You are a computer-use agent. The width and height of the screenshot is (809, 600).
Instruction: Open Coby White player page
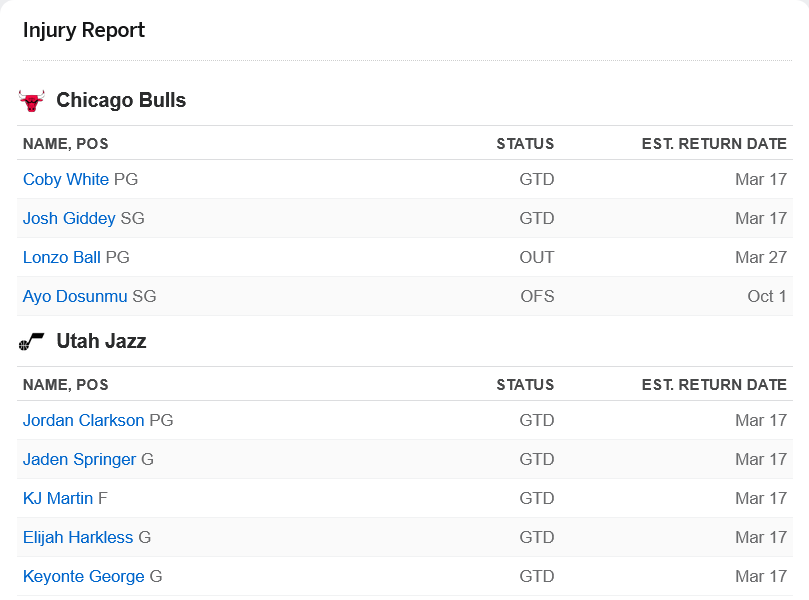point(66,179)
